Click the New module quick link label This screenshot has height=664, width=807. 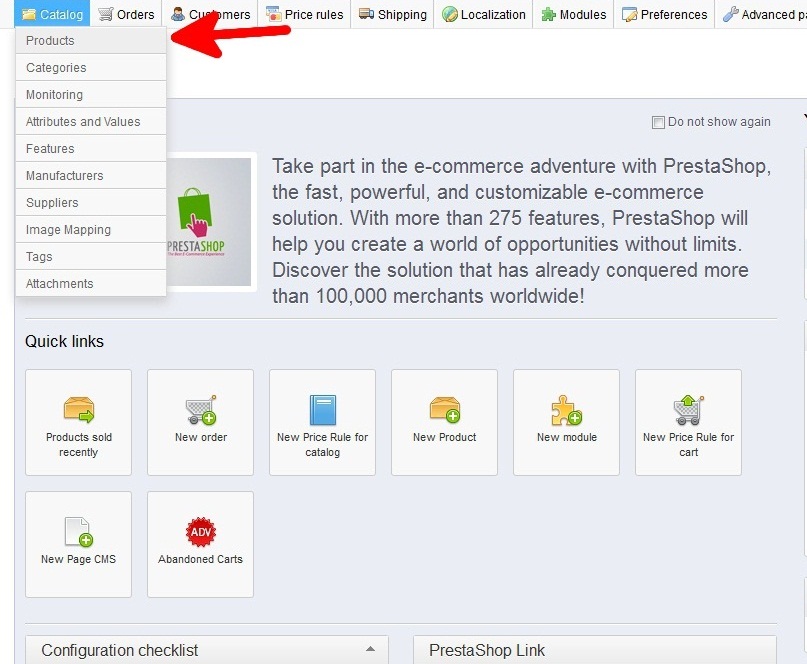click(567, 437)
